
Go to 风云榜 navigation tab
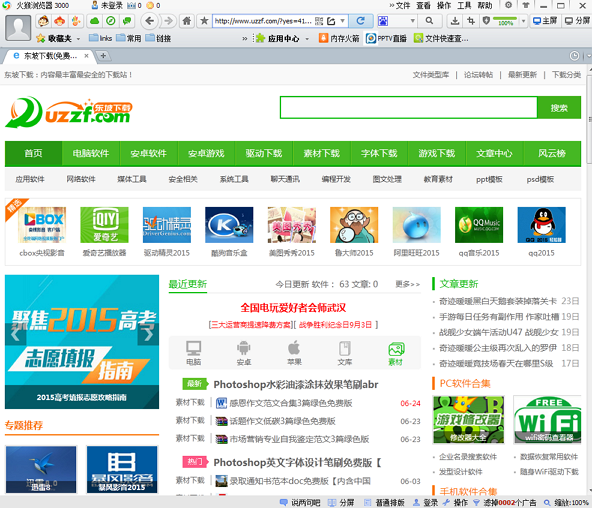pos(552,153)
